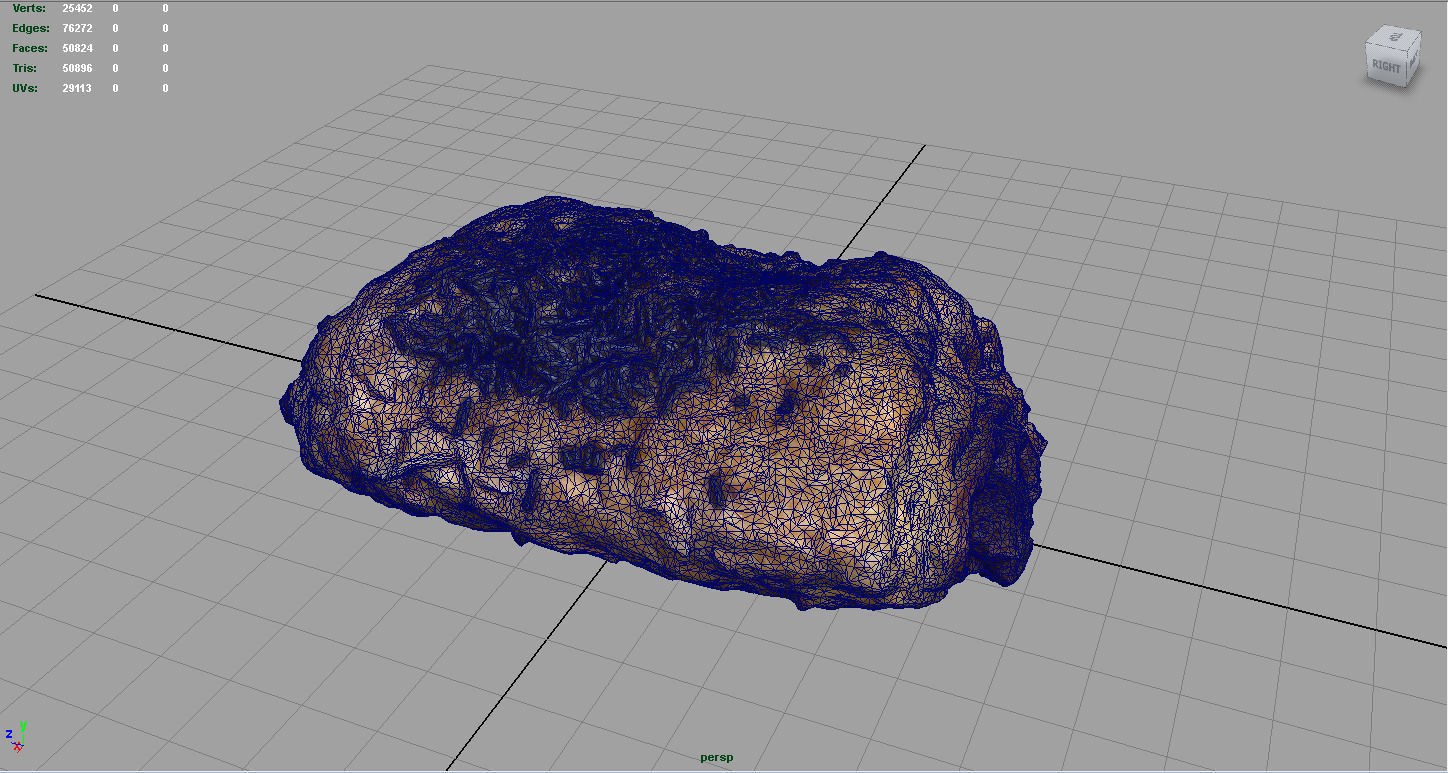Viewport: 1448px width, 773px height.
Task: Click the 'Verts:' heads-up display label
Action: point(29,8)
